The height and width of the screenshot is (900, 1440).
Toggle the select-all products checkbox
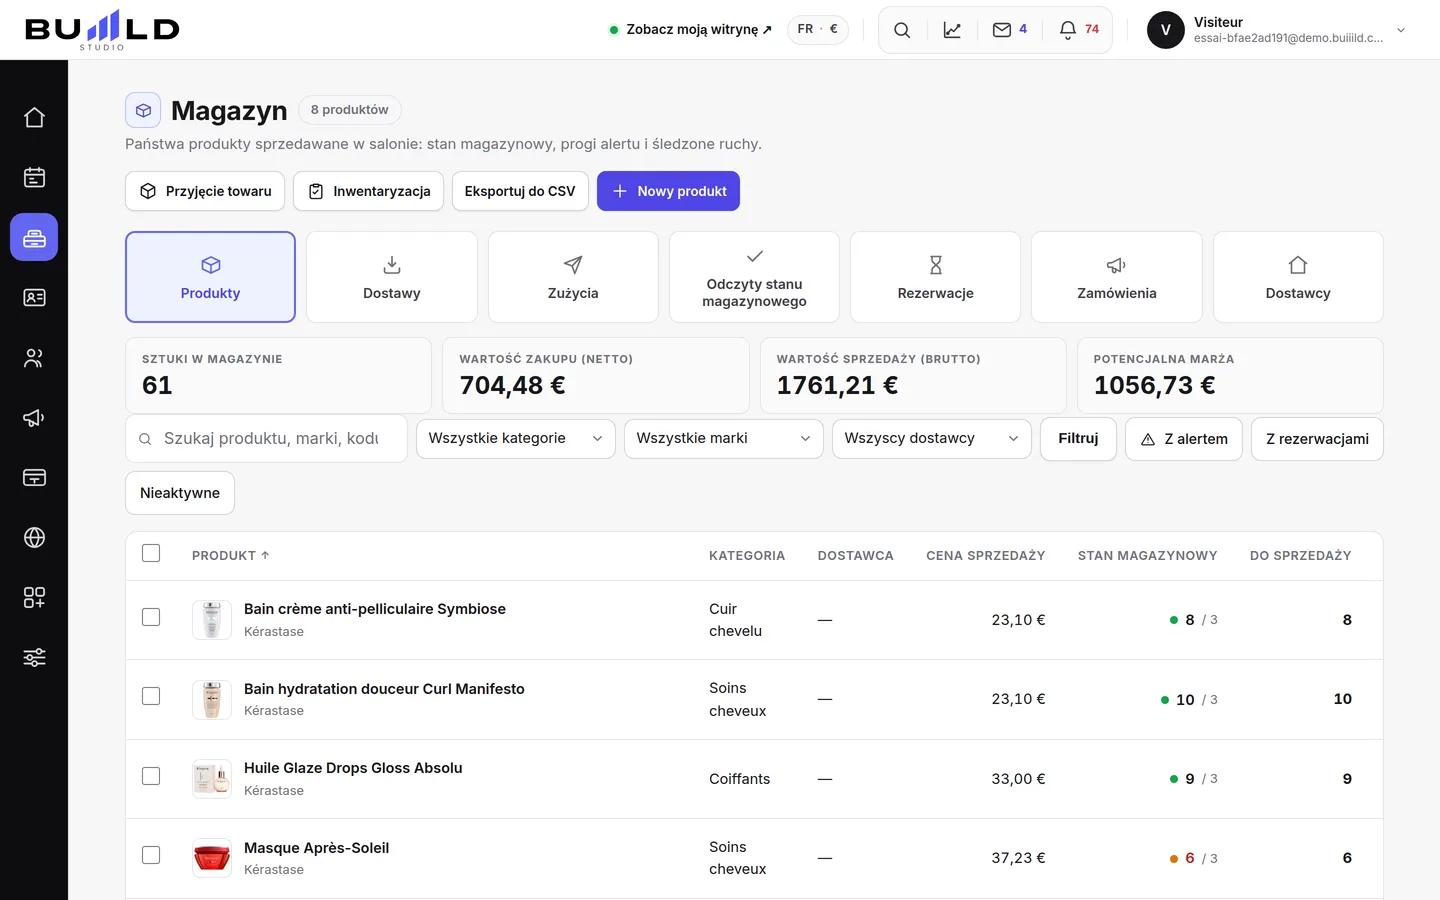click(151, 553)
